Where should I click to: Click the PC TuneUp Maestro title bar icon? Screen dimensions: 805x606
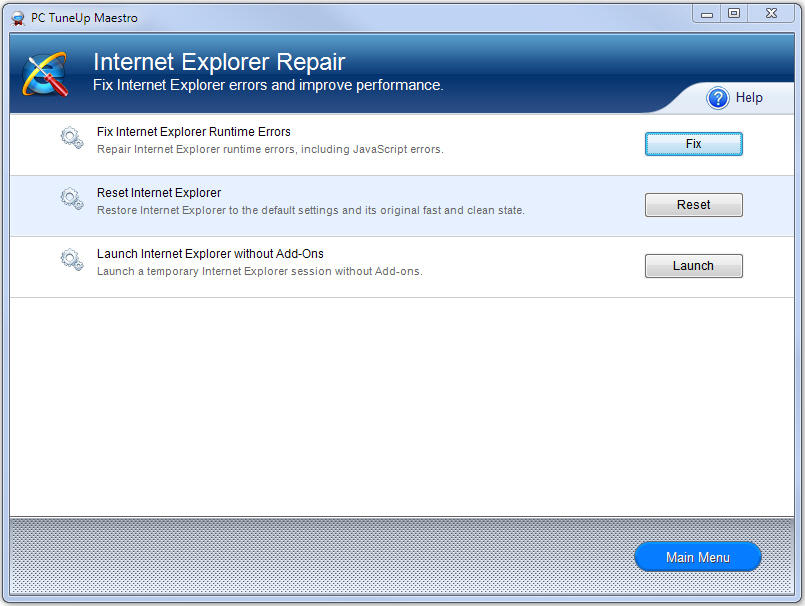pos(18,18)
